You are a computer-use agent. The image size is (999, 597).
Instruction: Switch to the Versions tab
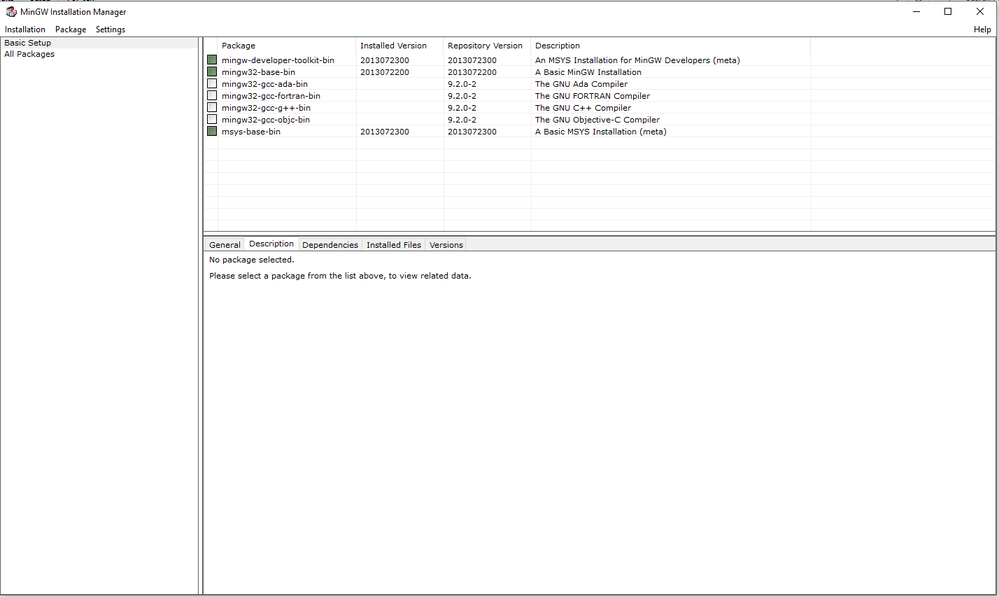(x=446, y=245)
